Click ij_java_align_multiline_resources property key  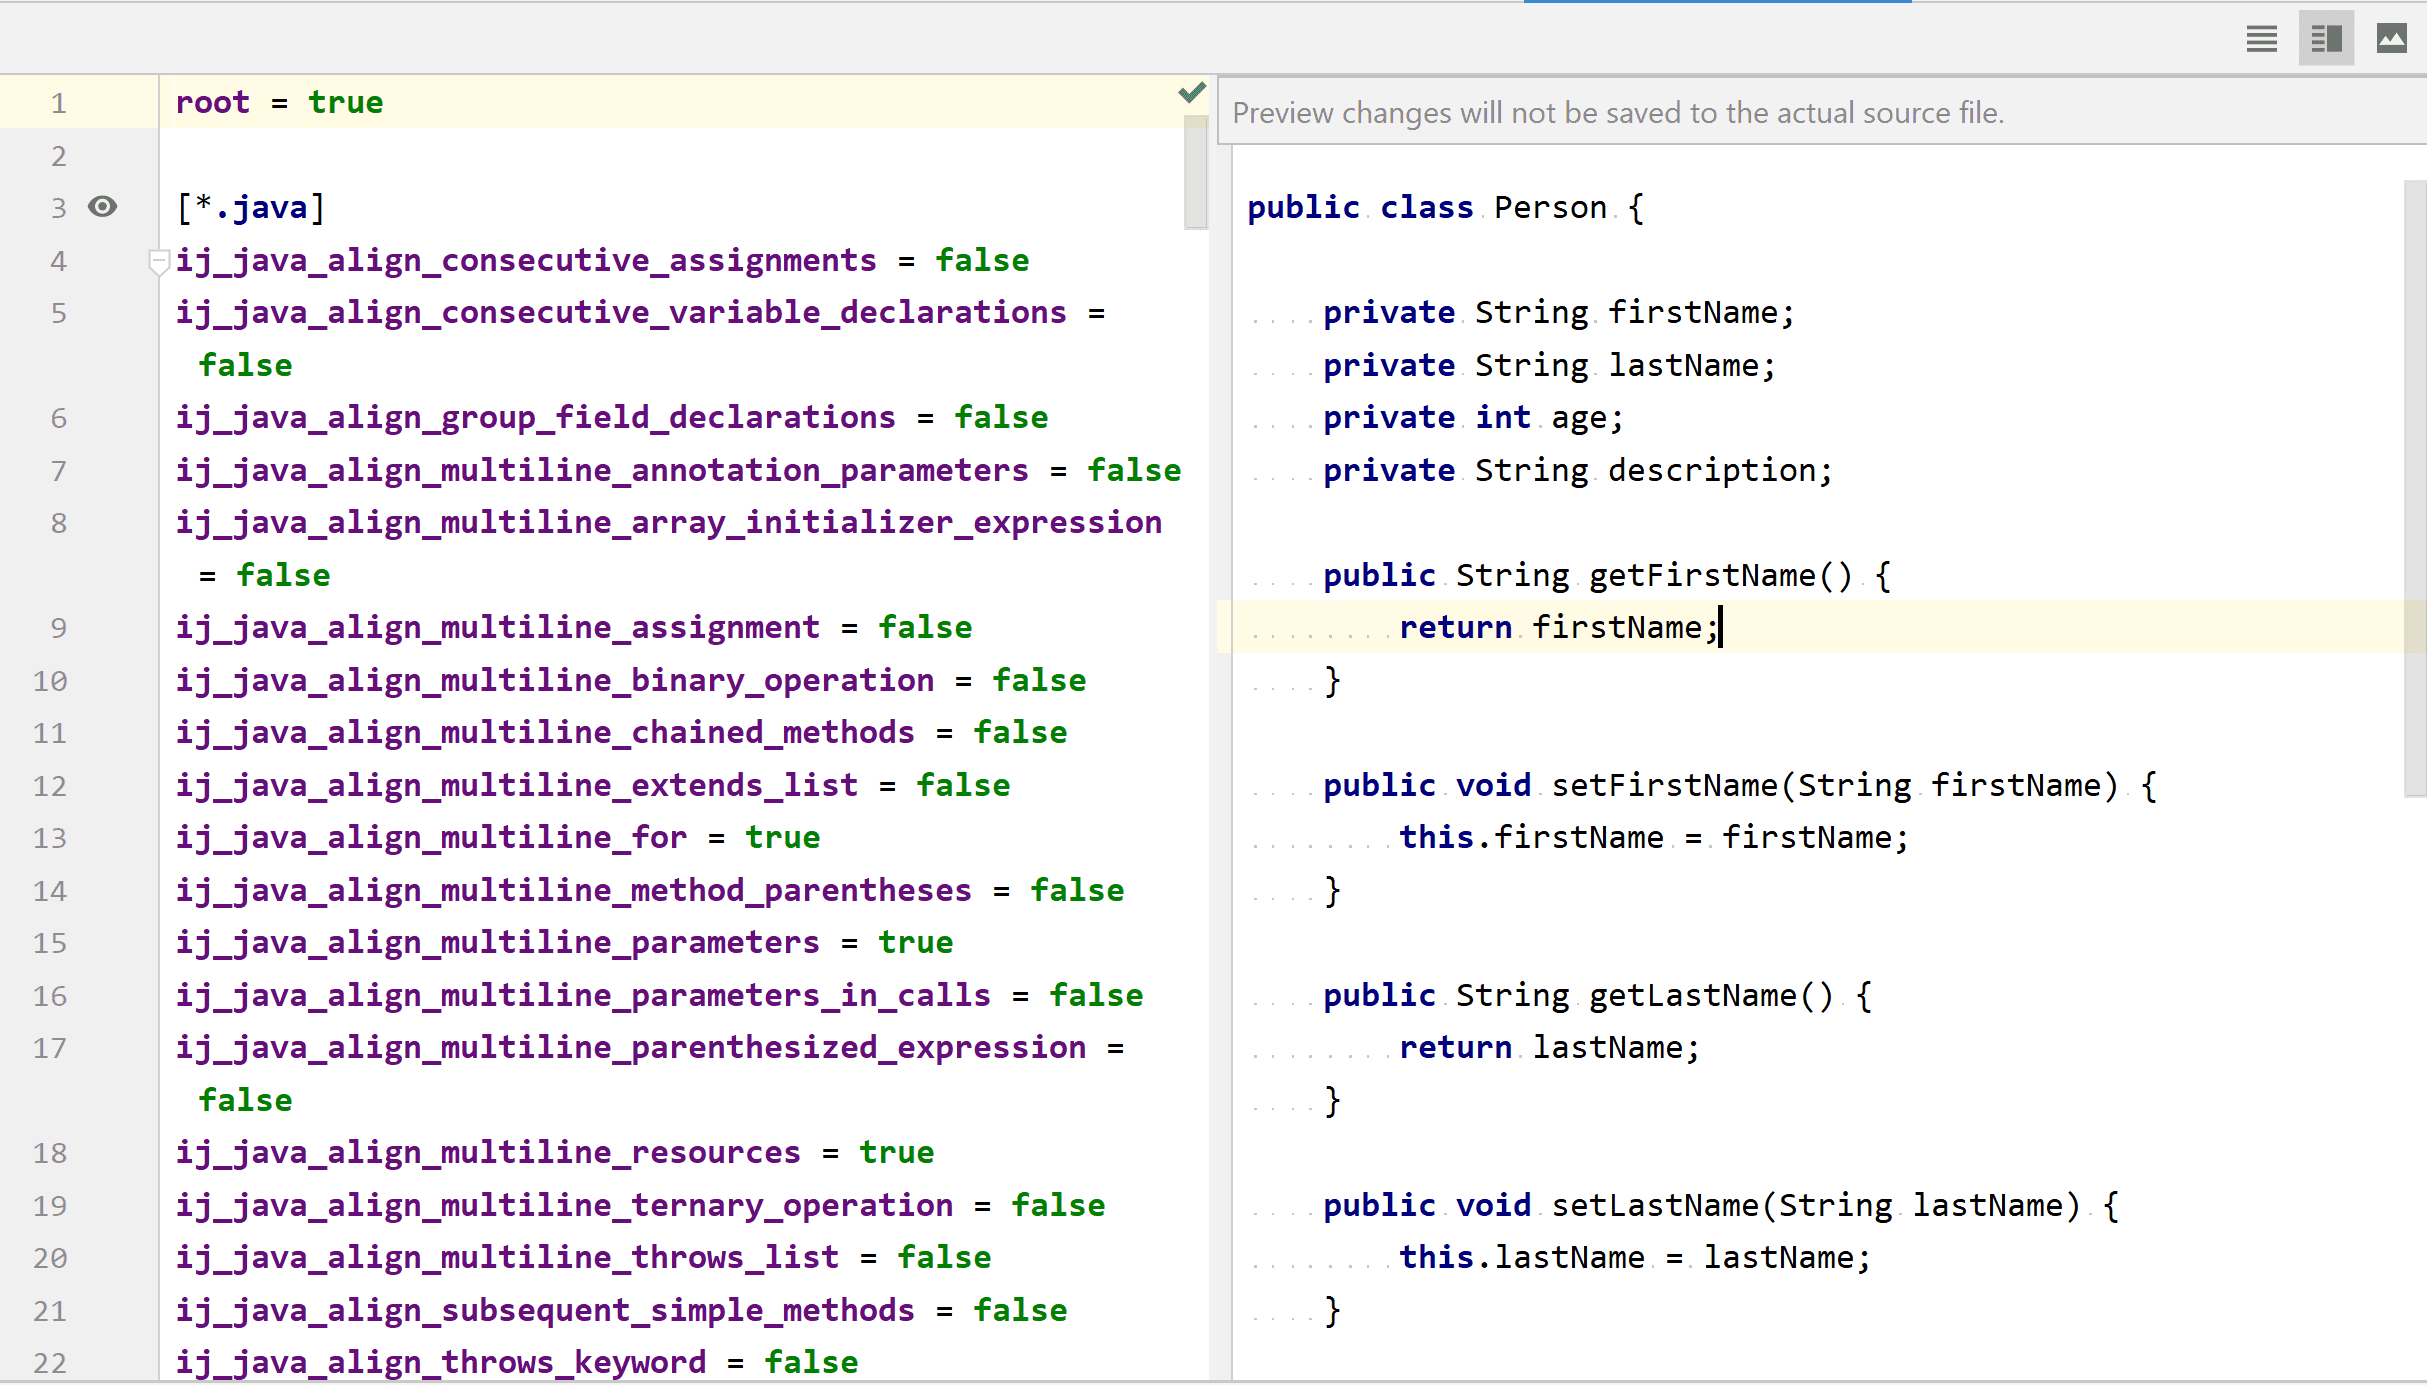[488, 1153]
